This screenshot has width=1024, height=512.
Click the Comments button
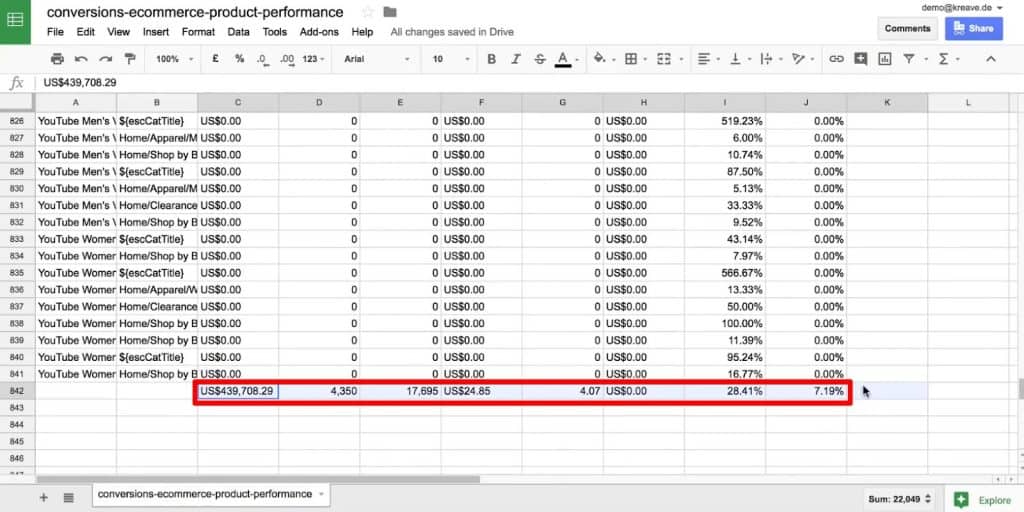coord(907,29)
